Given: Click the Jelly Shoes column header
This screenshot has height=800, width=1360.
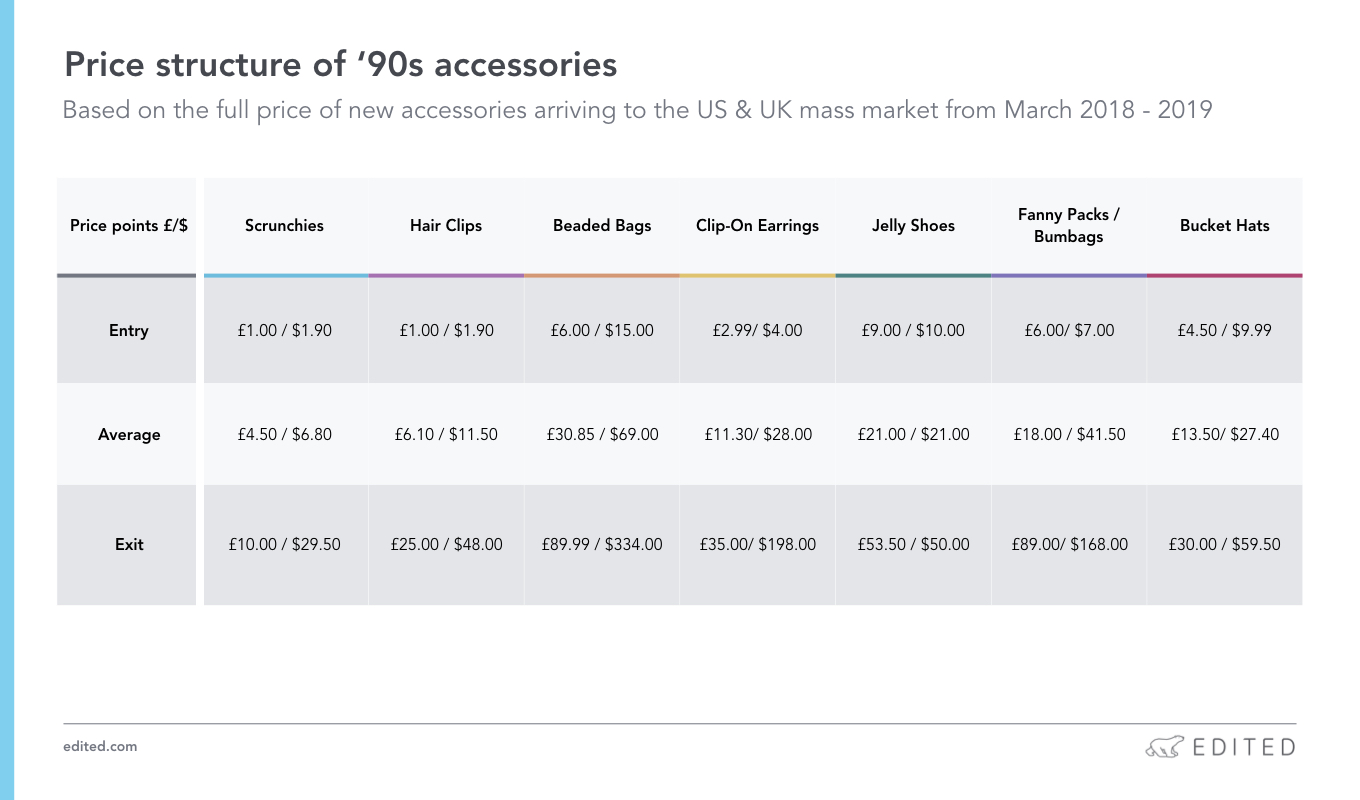Looking at the screenshot, I should click(x=913, y=226).
